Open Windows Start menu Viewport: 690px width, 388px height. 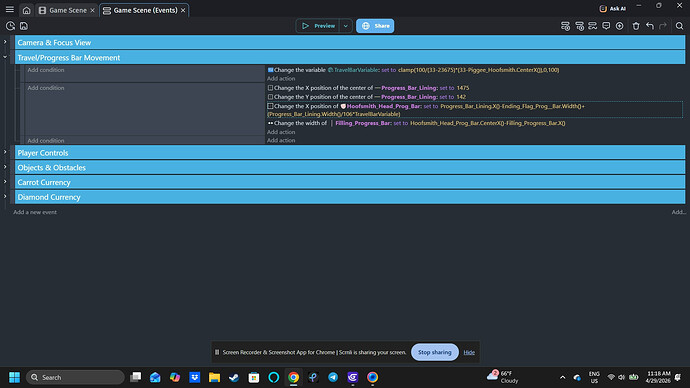coord(15,377)
